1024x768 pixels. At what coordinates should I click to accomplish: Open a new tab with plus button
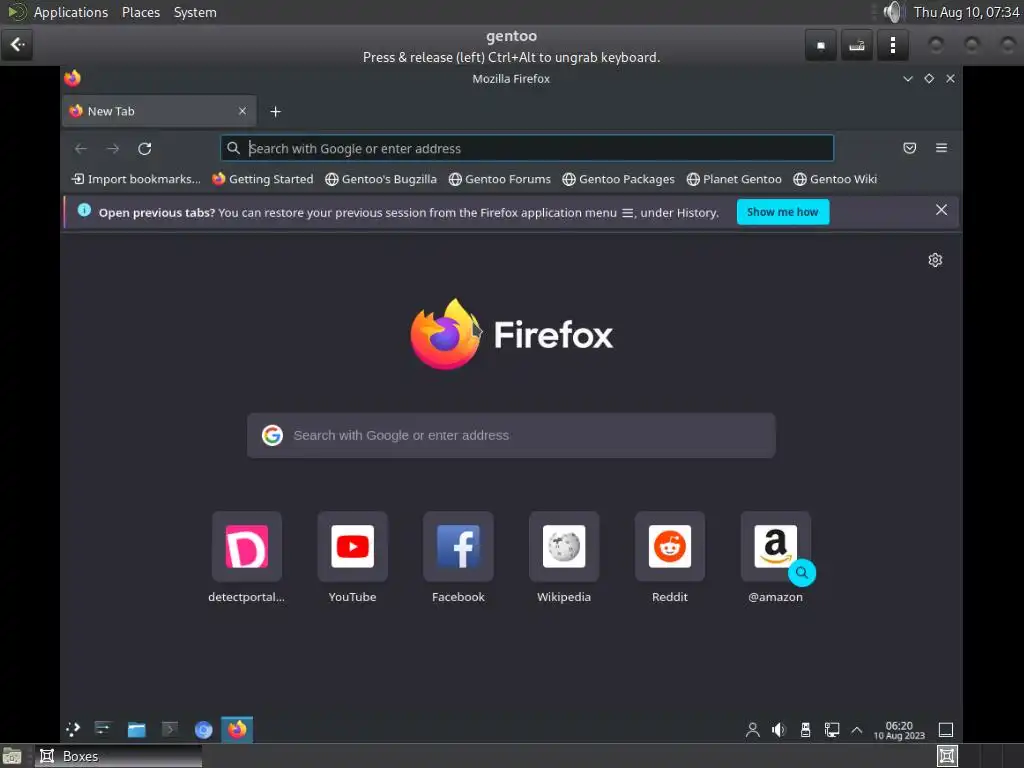click(x=276, y=112)
